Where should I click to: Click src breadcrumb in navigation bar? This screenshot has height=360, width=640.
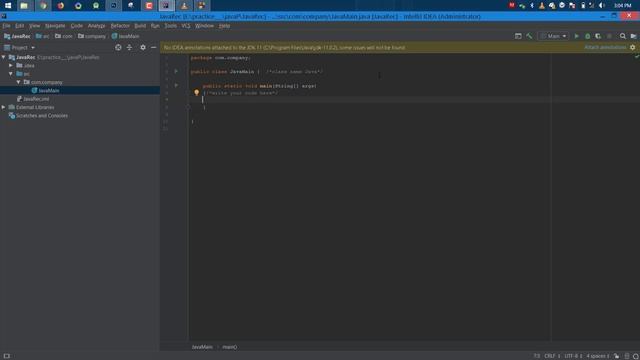(x=42, y=36)
